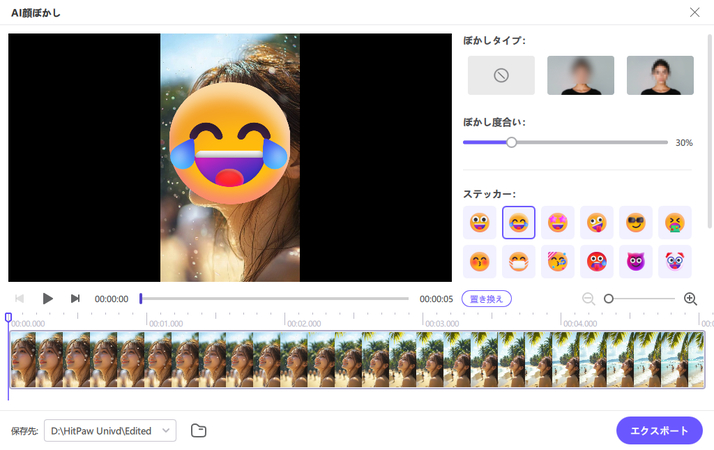Select the no-blur type option

(x=501, y=75)
